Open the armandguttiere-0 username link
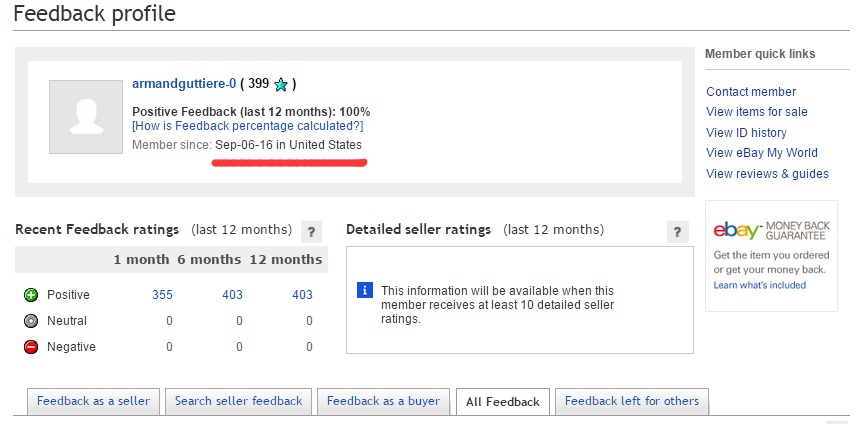The width and height of the screenshot is (865, 424). pos(184,84)
